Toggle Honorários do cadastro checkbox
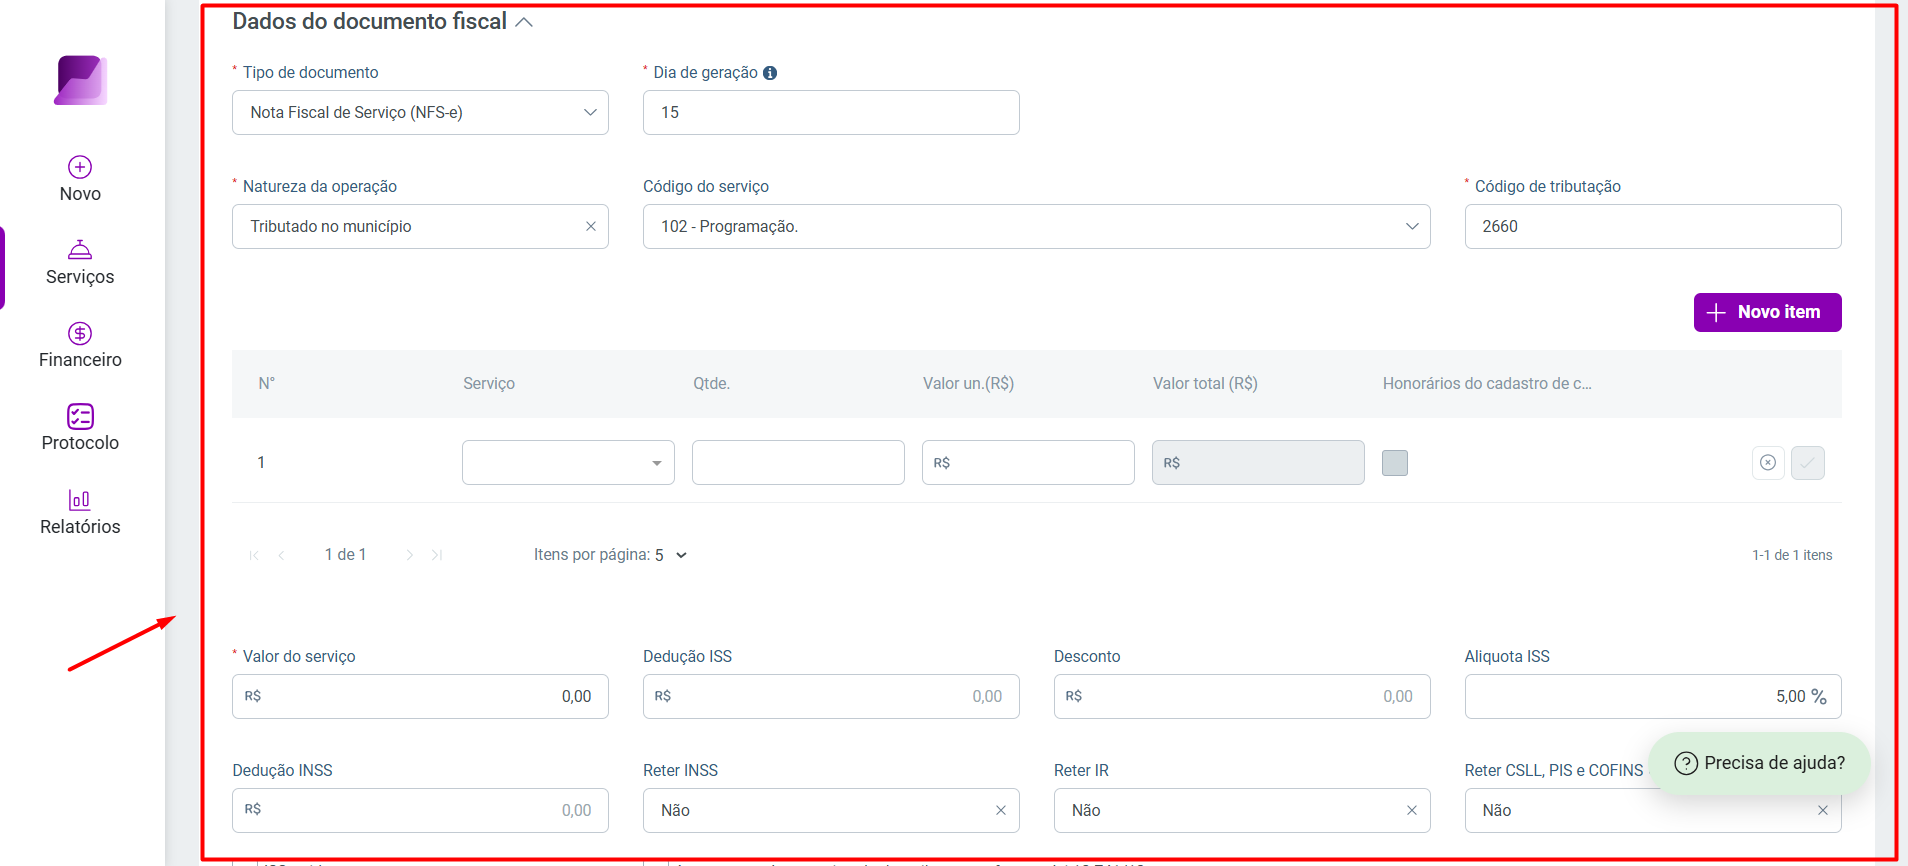1908x866 pixels. (x=1394, y=463)
